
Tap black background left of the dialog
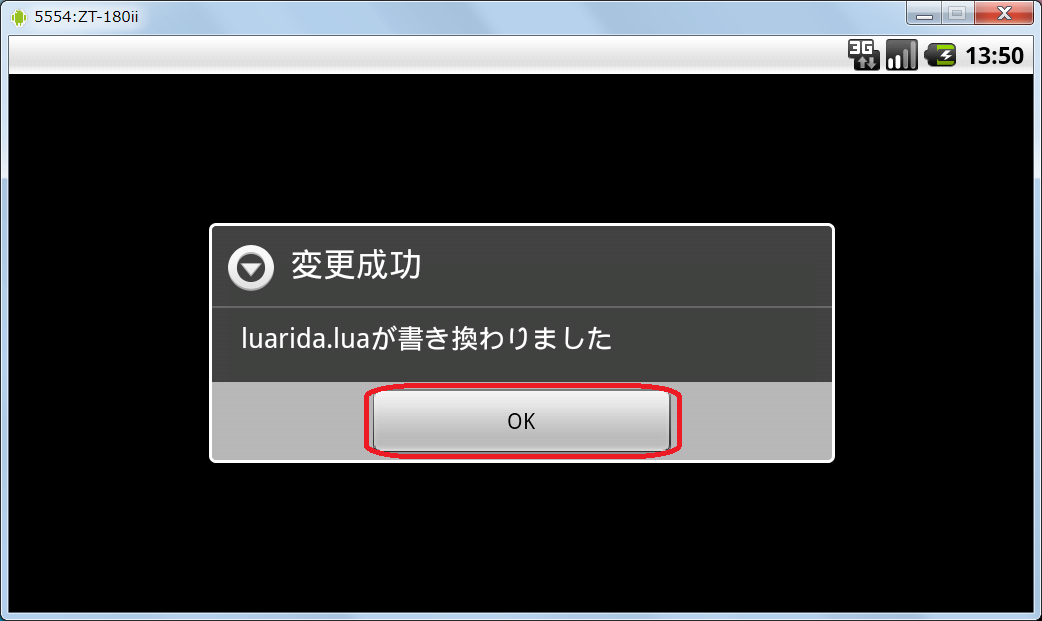(x=109, y=342)
